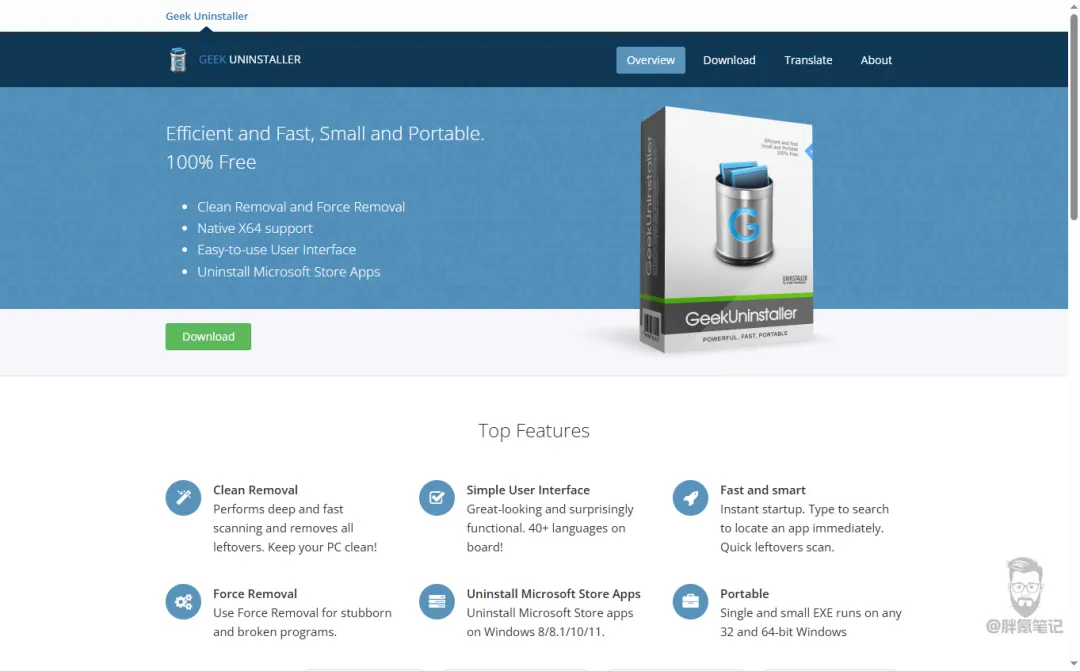Screen dimensions: 1080x671
Task: Open the About page
Action: (x=876, y=60)
